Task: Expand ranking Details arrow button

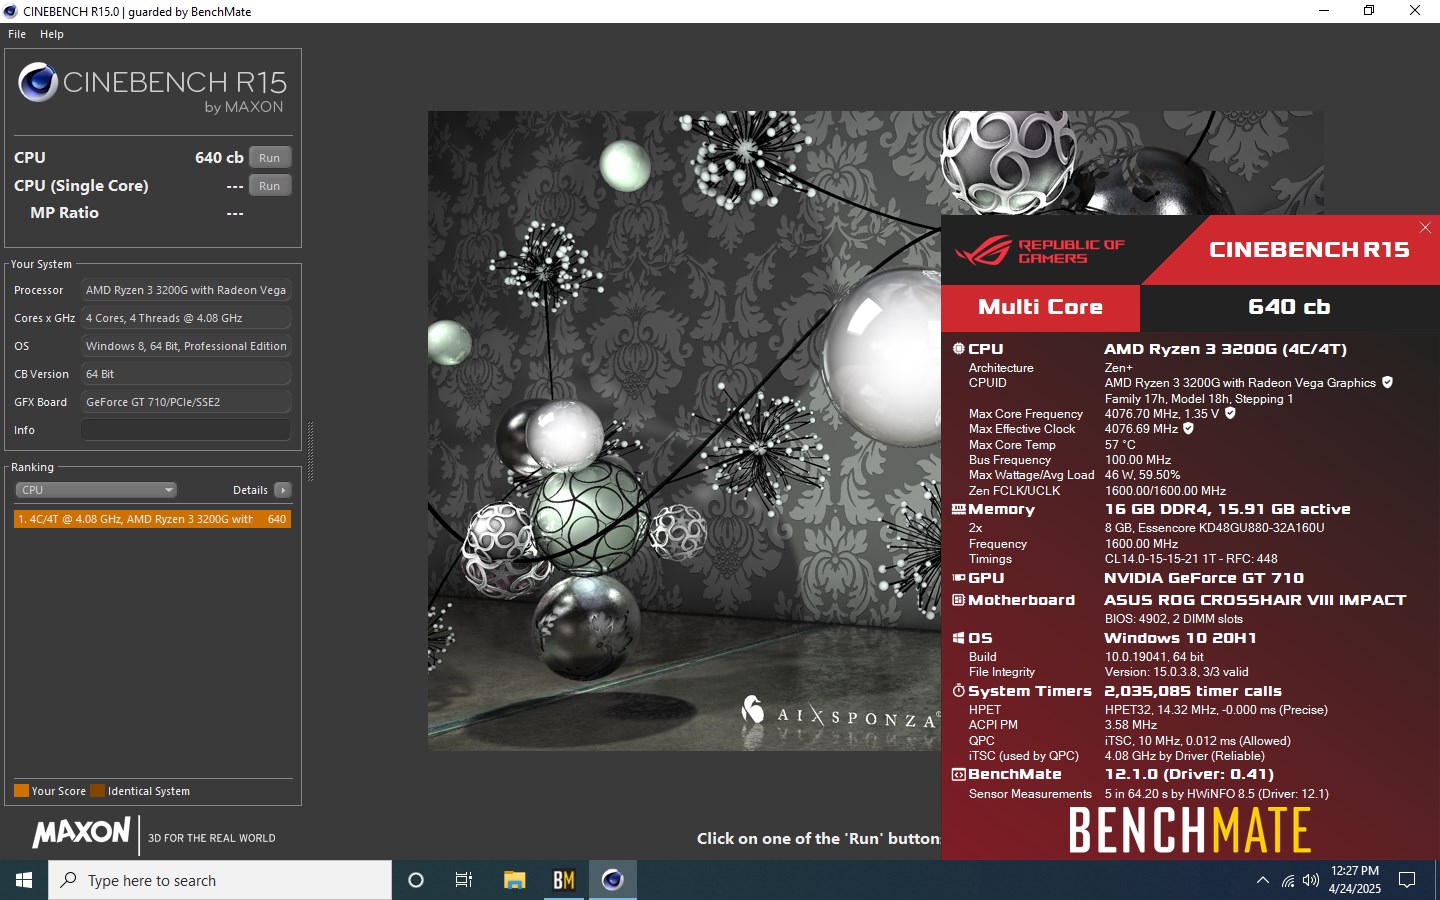Action: pos(283,490)
